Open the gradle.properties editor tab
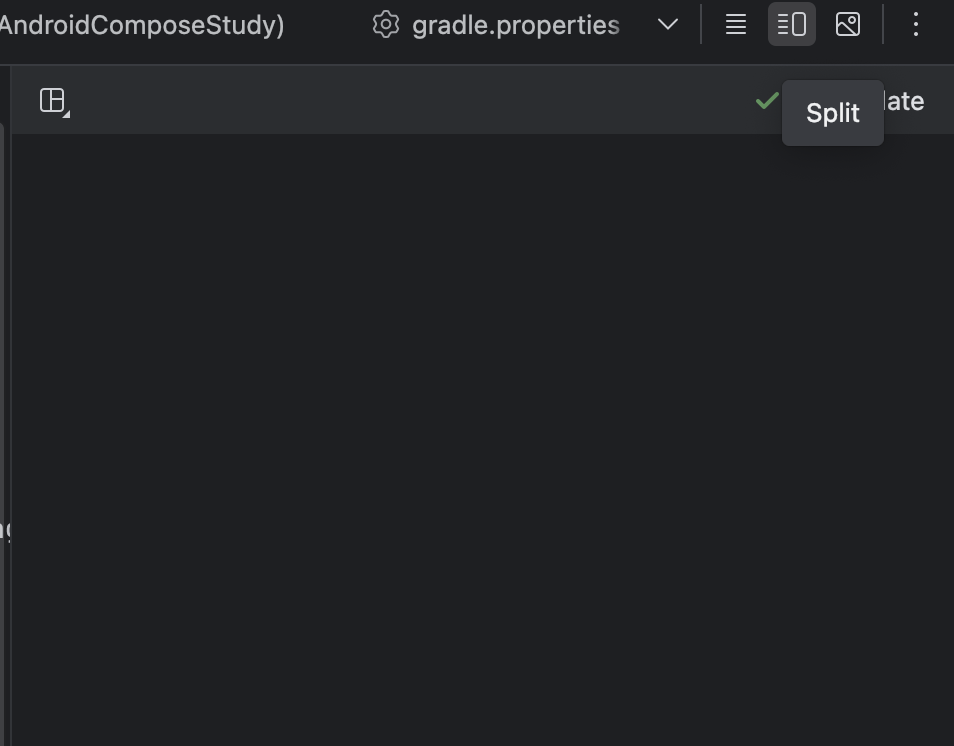The height and width of the screenshot is (746, 954). click(x=515, y=25)
